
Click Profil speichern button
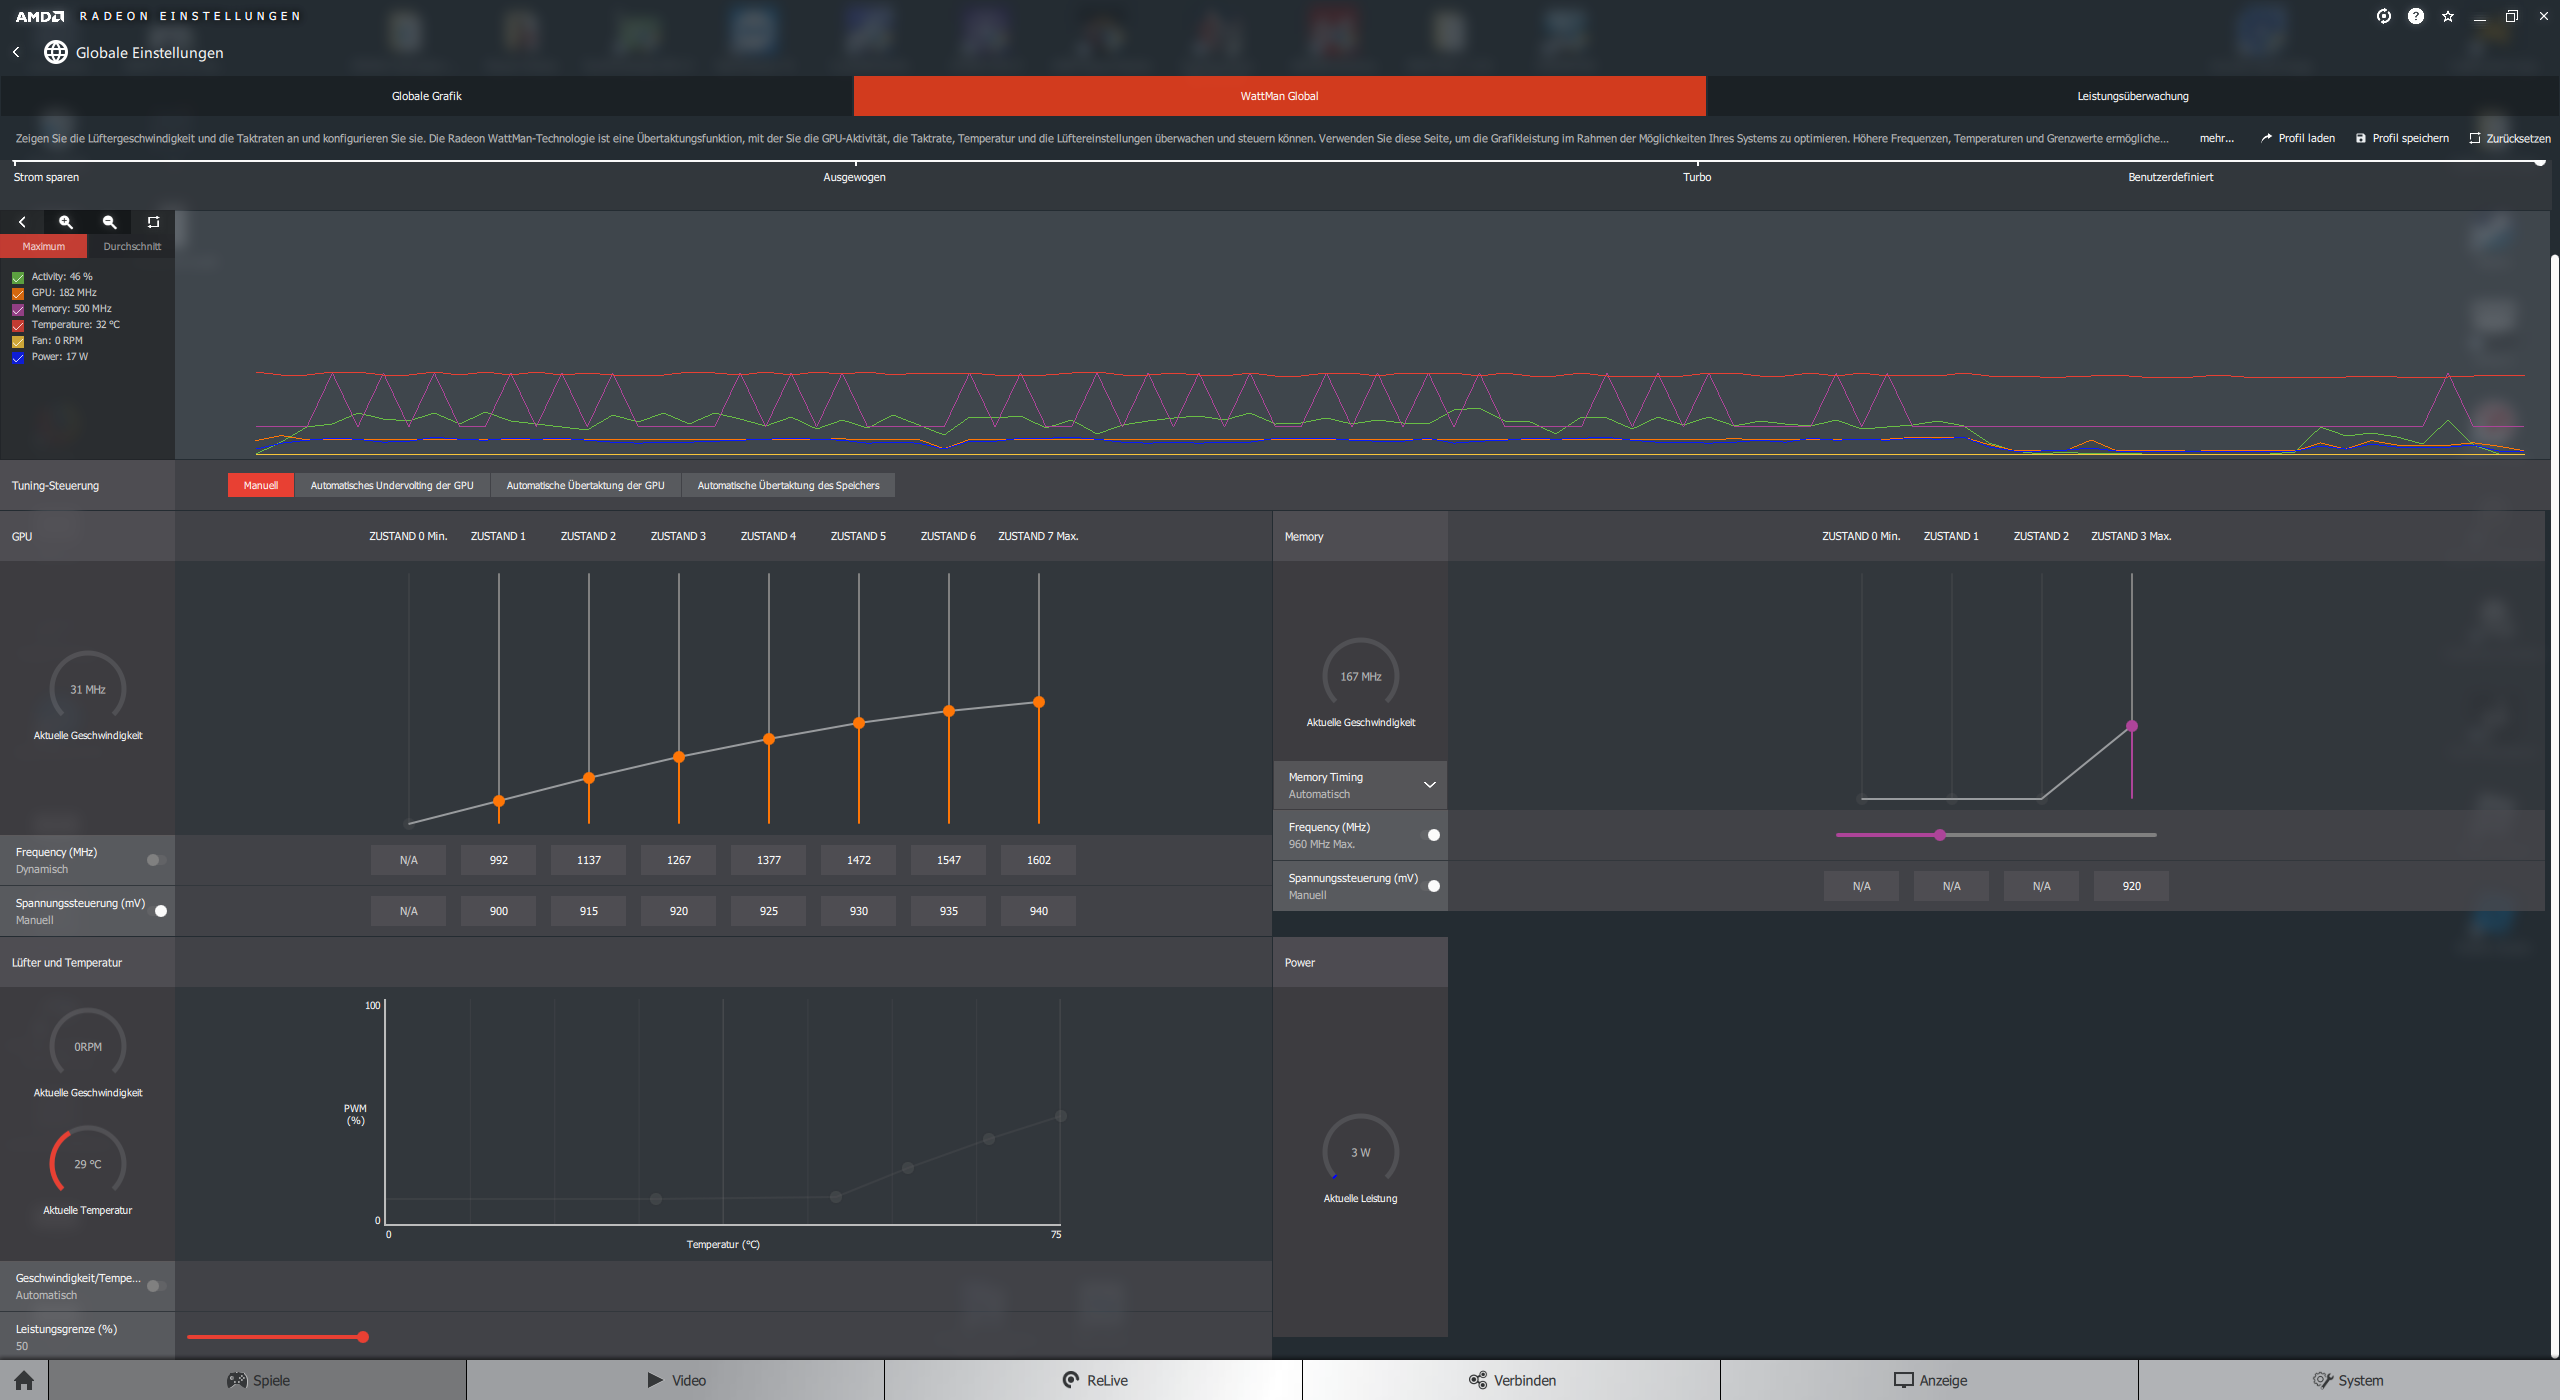coord(2401,138)
